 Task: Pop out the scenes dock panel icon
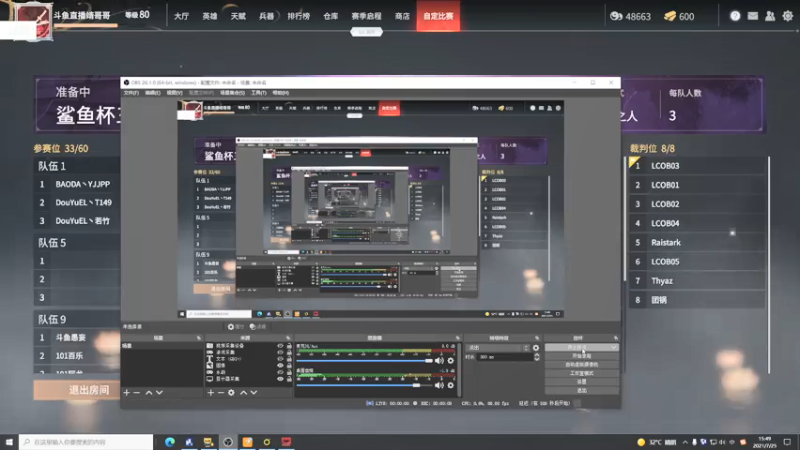tap(199, 338)
